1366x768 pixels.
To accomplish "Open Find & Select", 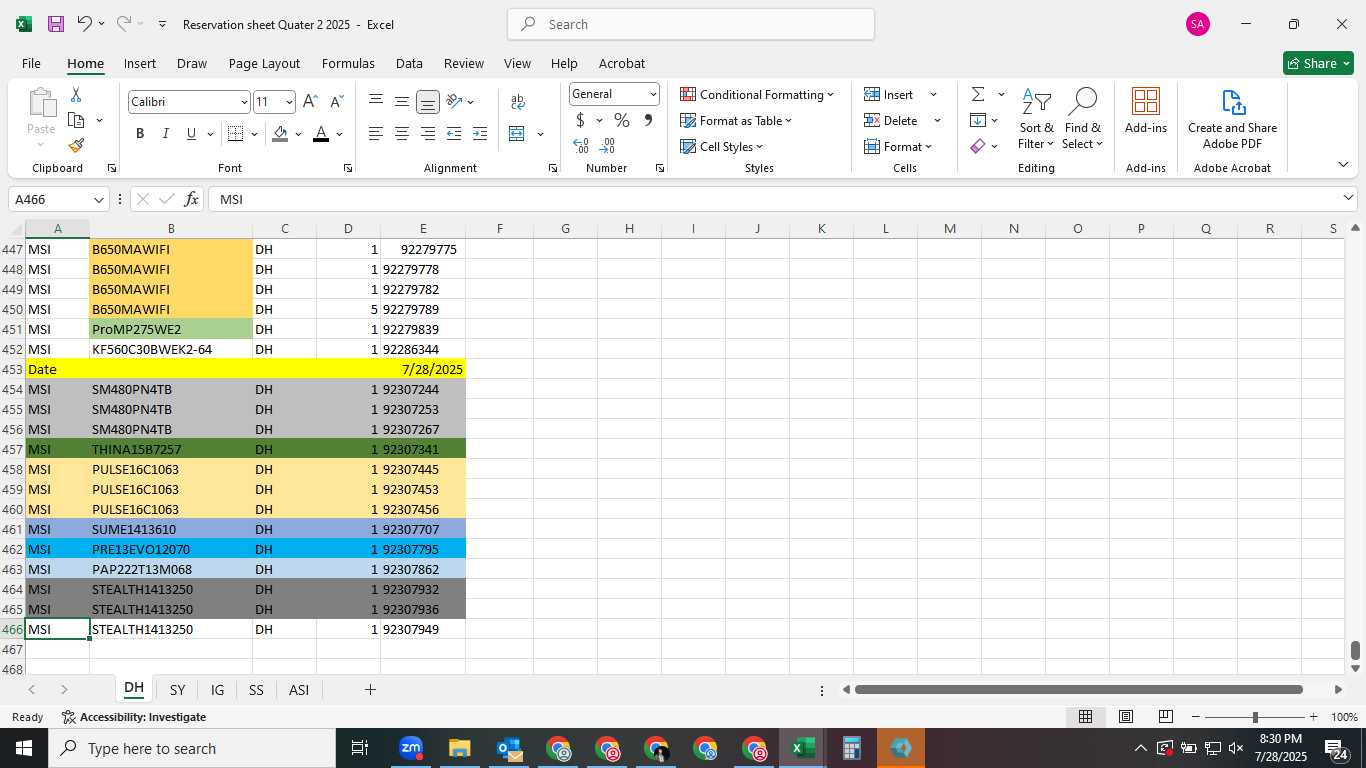I will click(x=1083, y=119).
